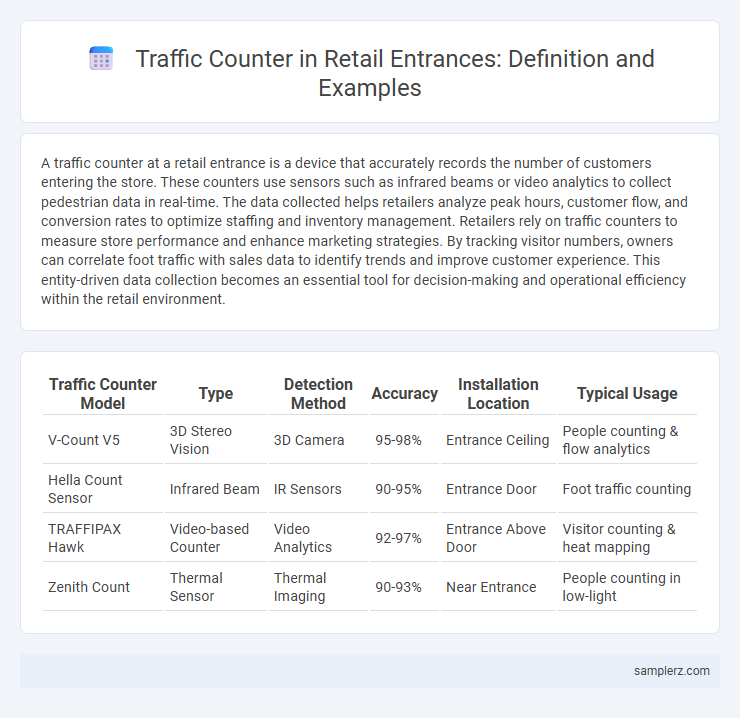
Task: Select the 'Thermal Sensor' cell
Action: [x=216, y=587]
